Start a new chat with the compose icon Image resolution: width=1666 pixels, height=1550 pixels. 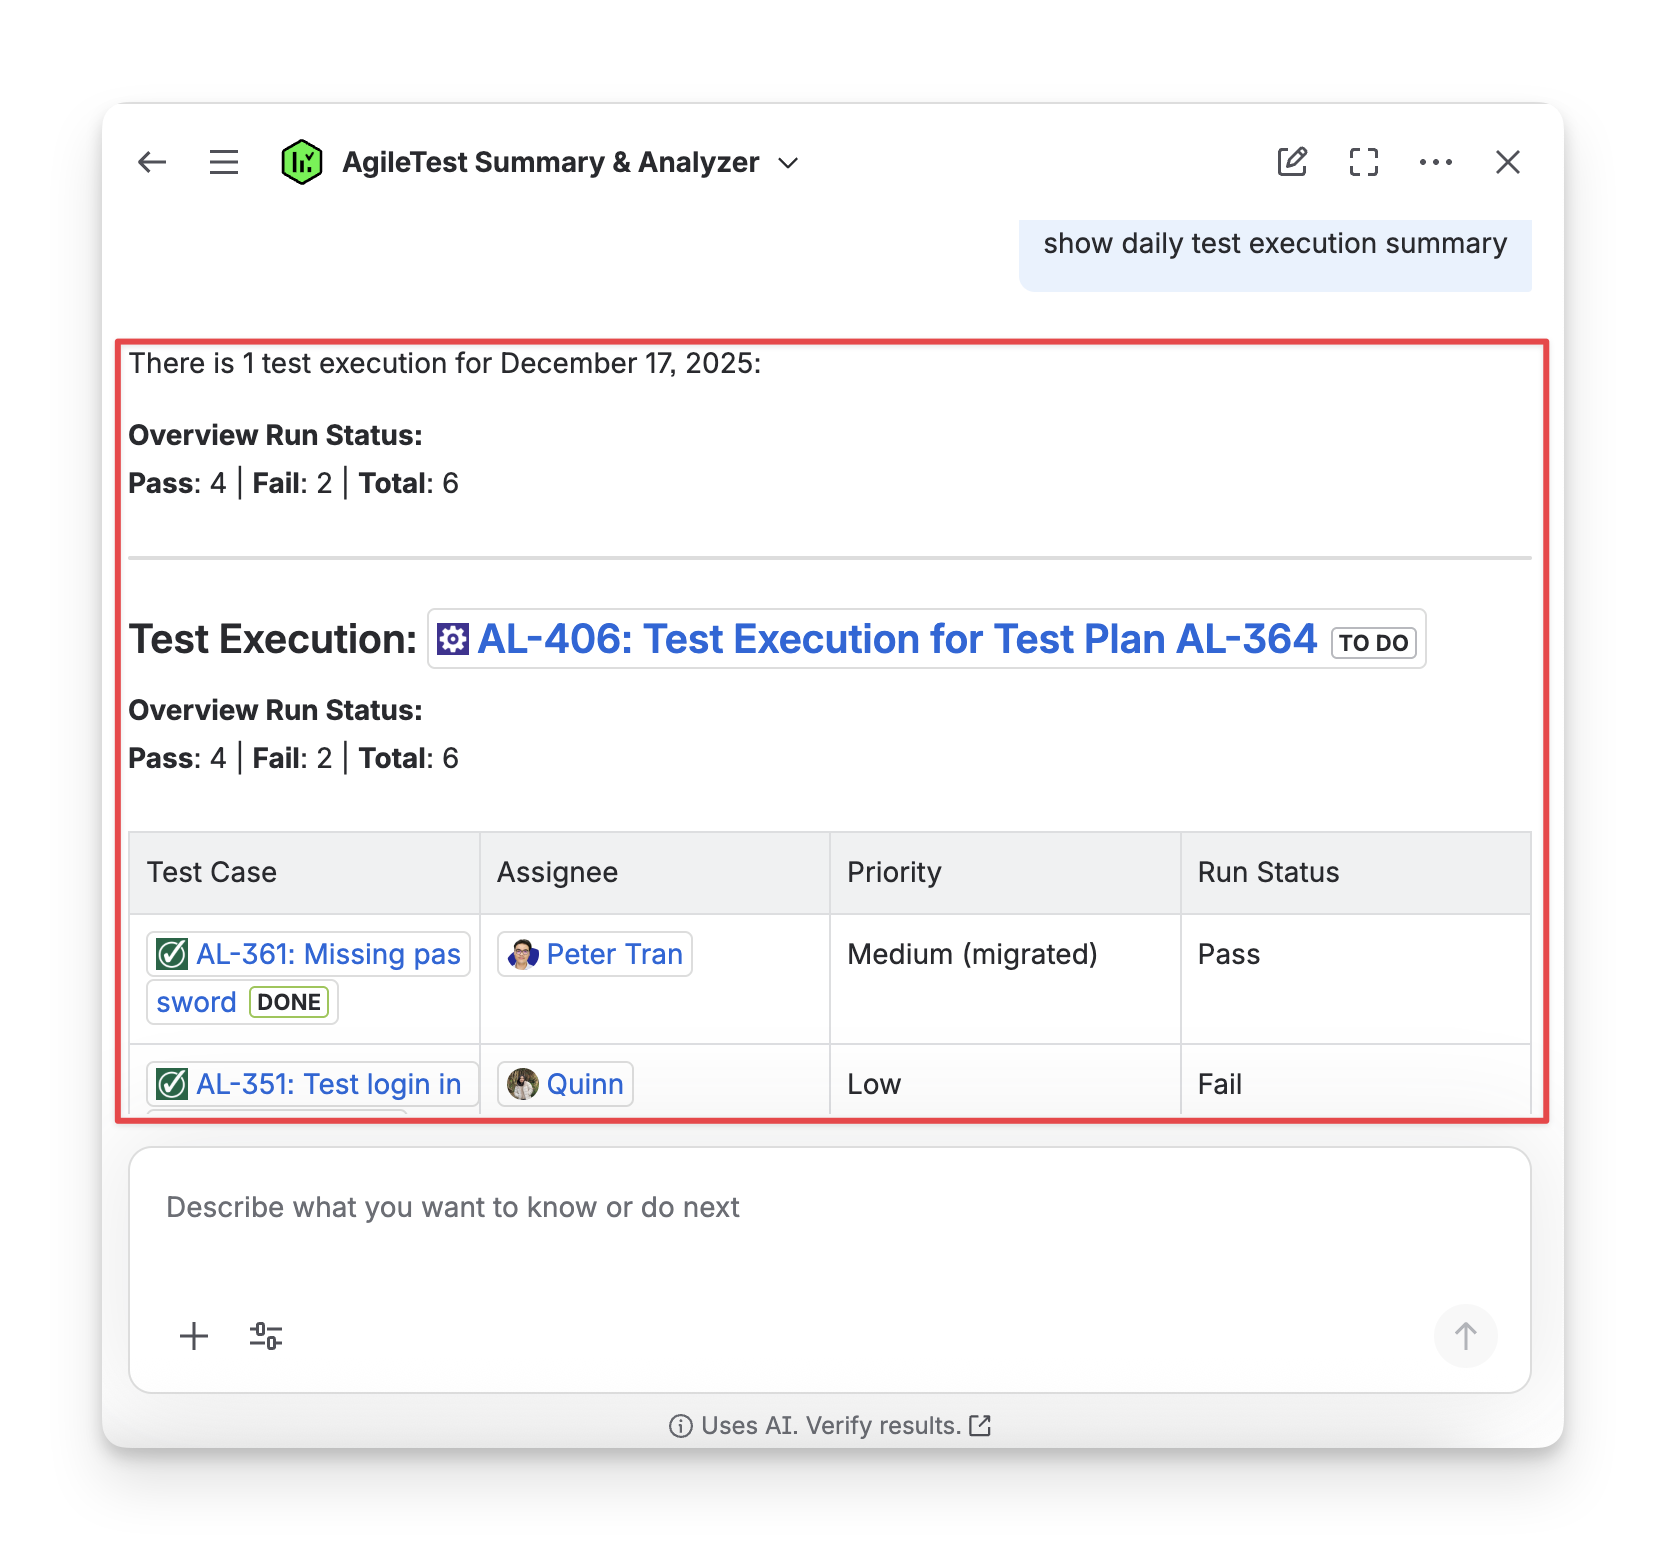point(1292,162)
